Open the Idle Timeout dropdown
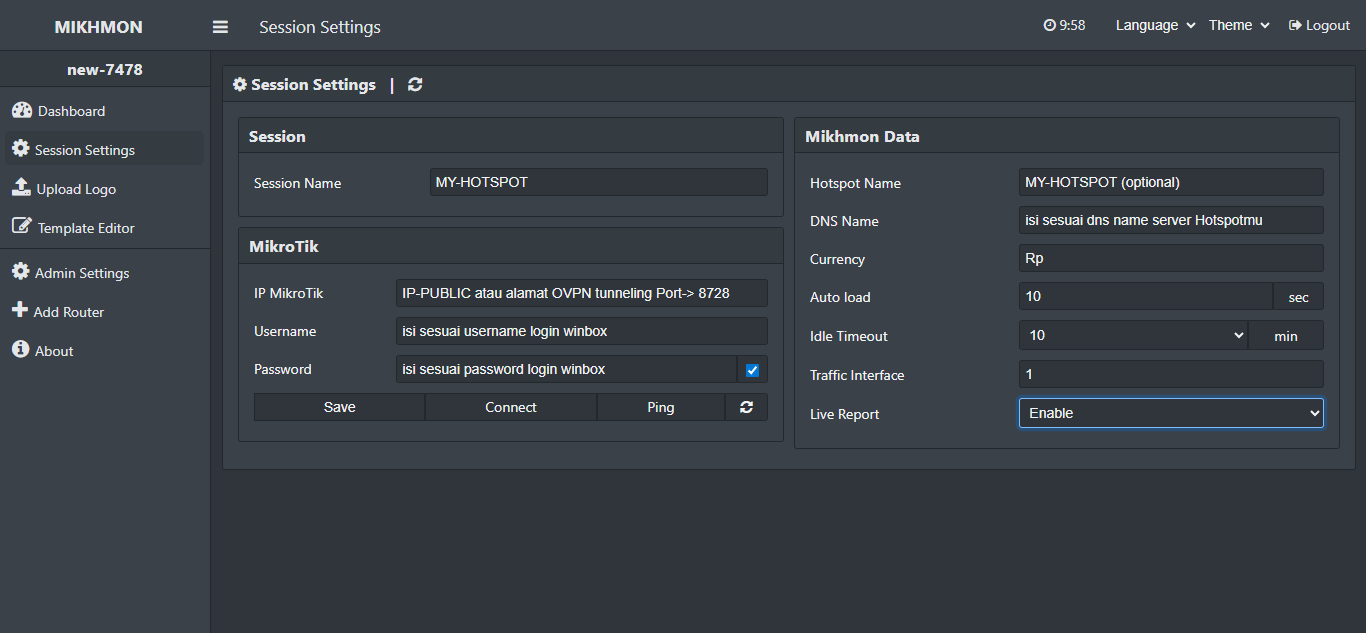 tap(1133, 336)
